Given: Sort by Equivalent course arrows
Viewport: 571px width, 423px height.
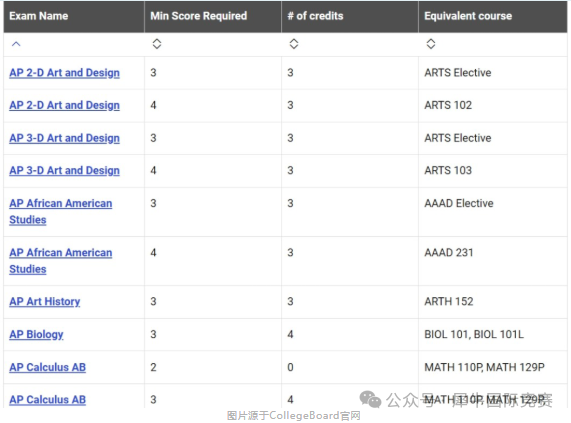Looking at the screenshot, I should tap(431, 44).
